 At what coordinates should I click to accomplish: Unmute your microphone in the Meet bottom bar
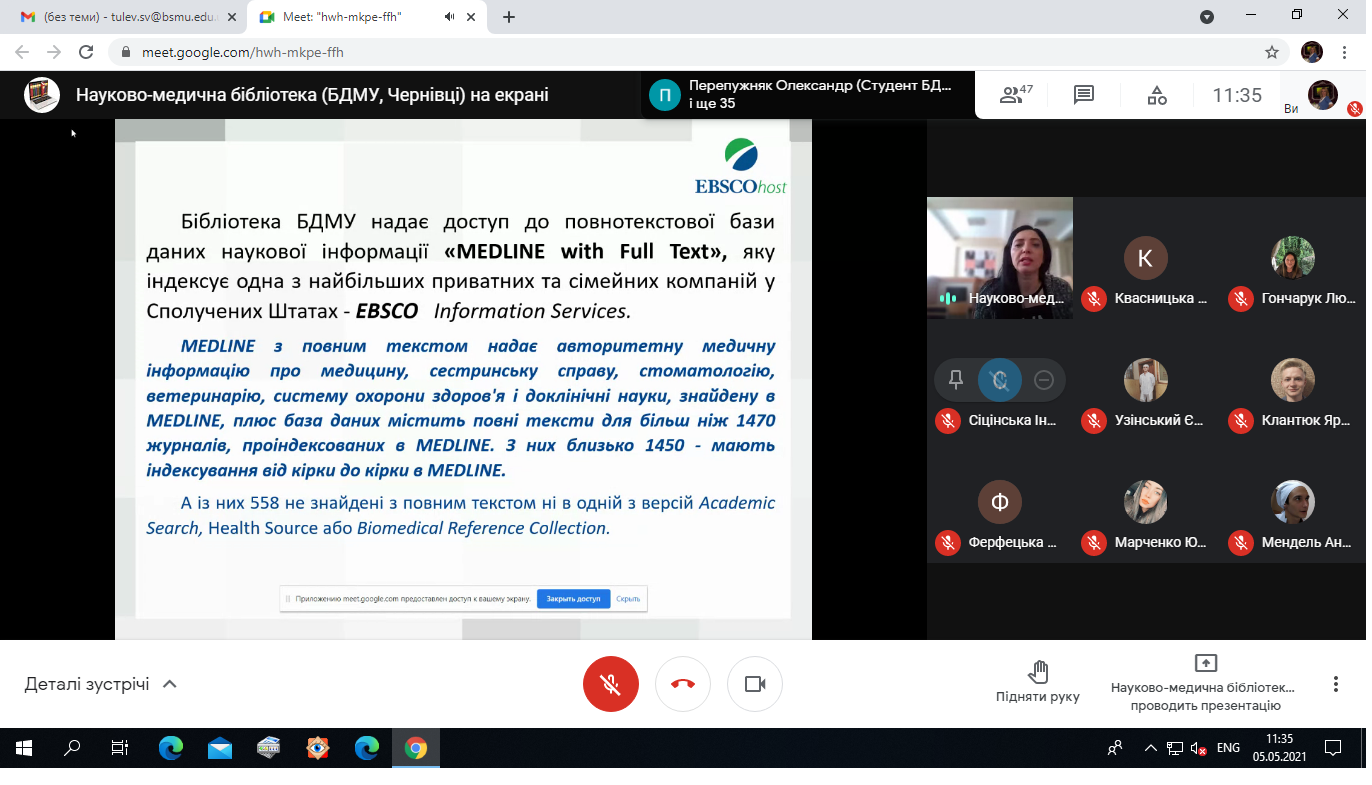click(x=611, y=684)
